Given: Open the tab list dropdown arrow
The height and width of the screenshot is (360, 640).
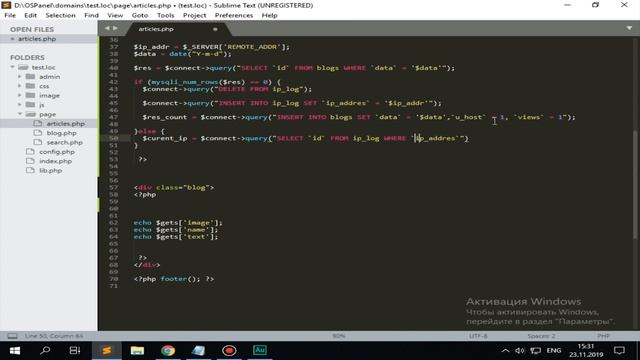Looking at the screenshot, I should point(629,28).
